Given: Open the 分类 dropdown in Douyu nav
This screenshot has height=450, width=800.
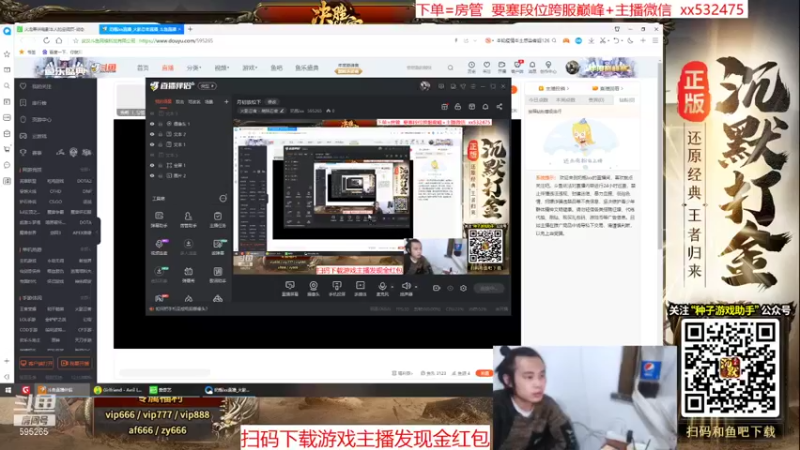Looking at the screenshot, I should (x=194, y=68).
